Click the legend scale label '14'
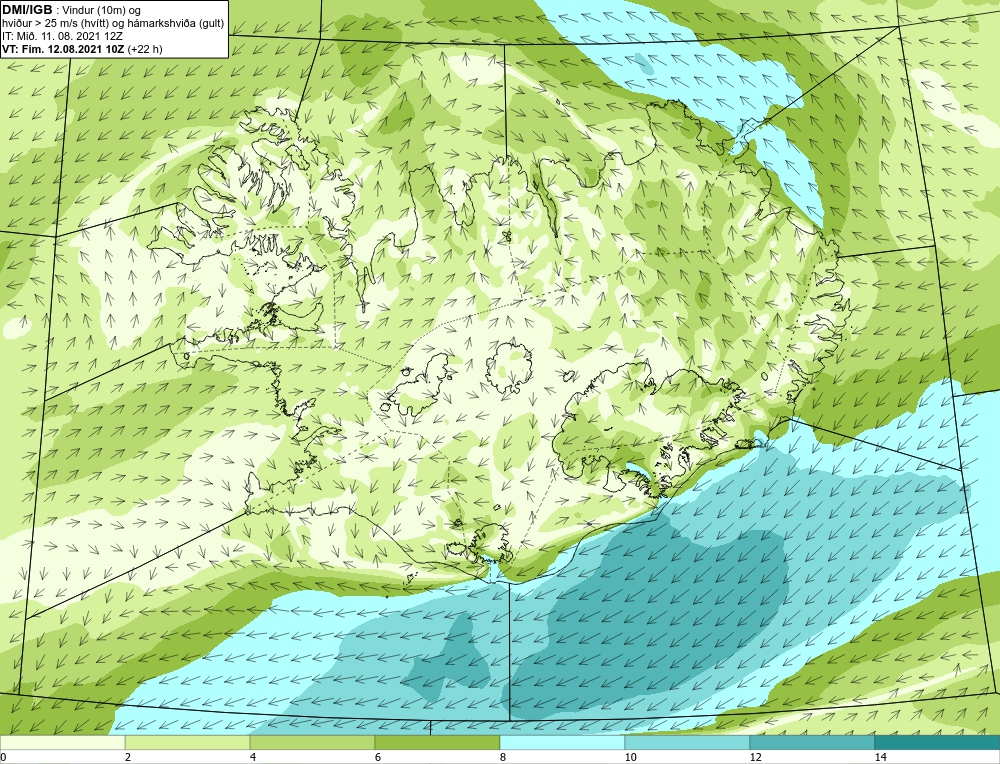Image resolution: width=1000 pixels, height=764 pixels. pos(881,758)
